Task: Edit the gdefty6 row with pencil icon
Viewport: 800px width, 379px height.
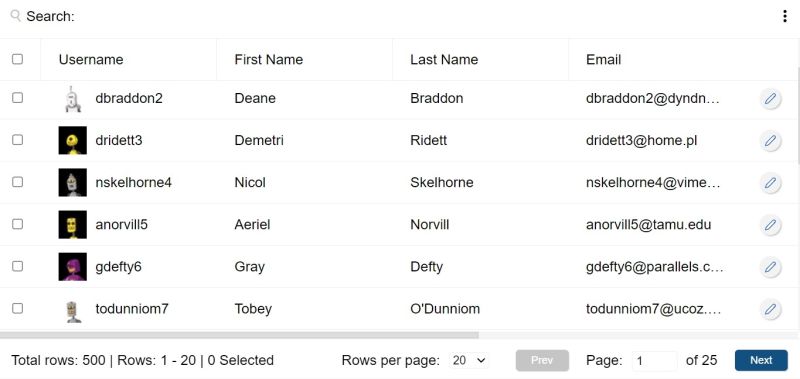Action: (x=770, y=267)
